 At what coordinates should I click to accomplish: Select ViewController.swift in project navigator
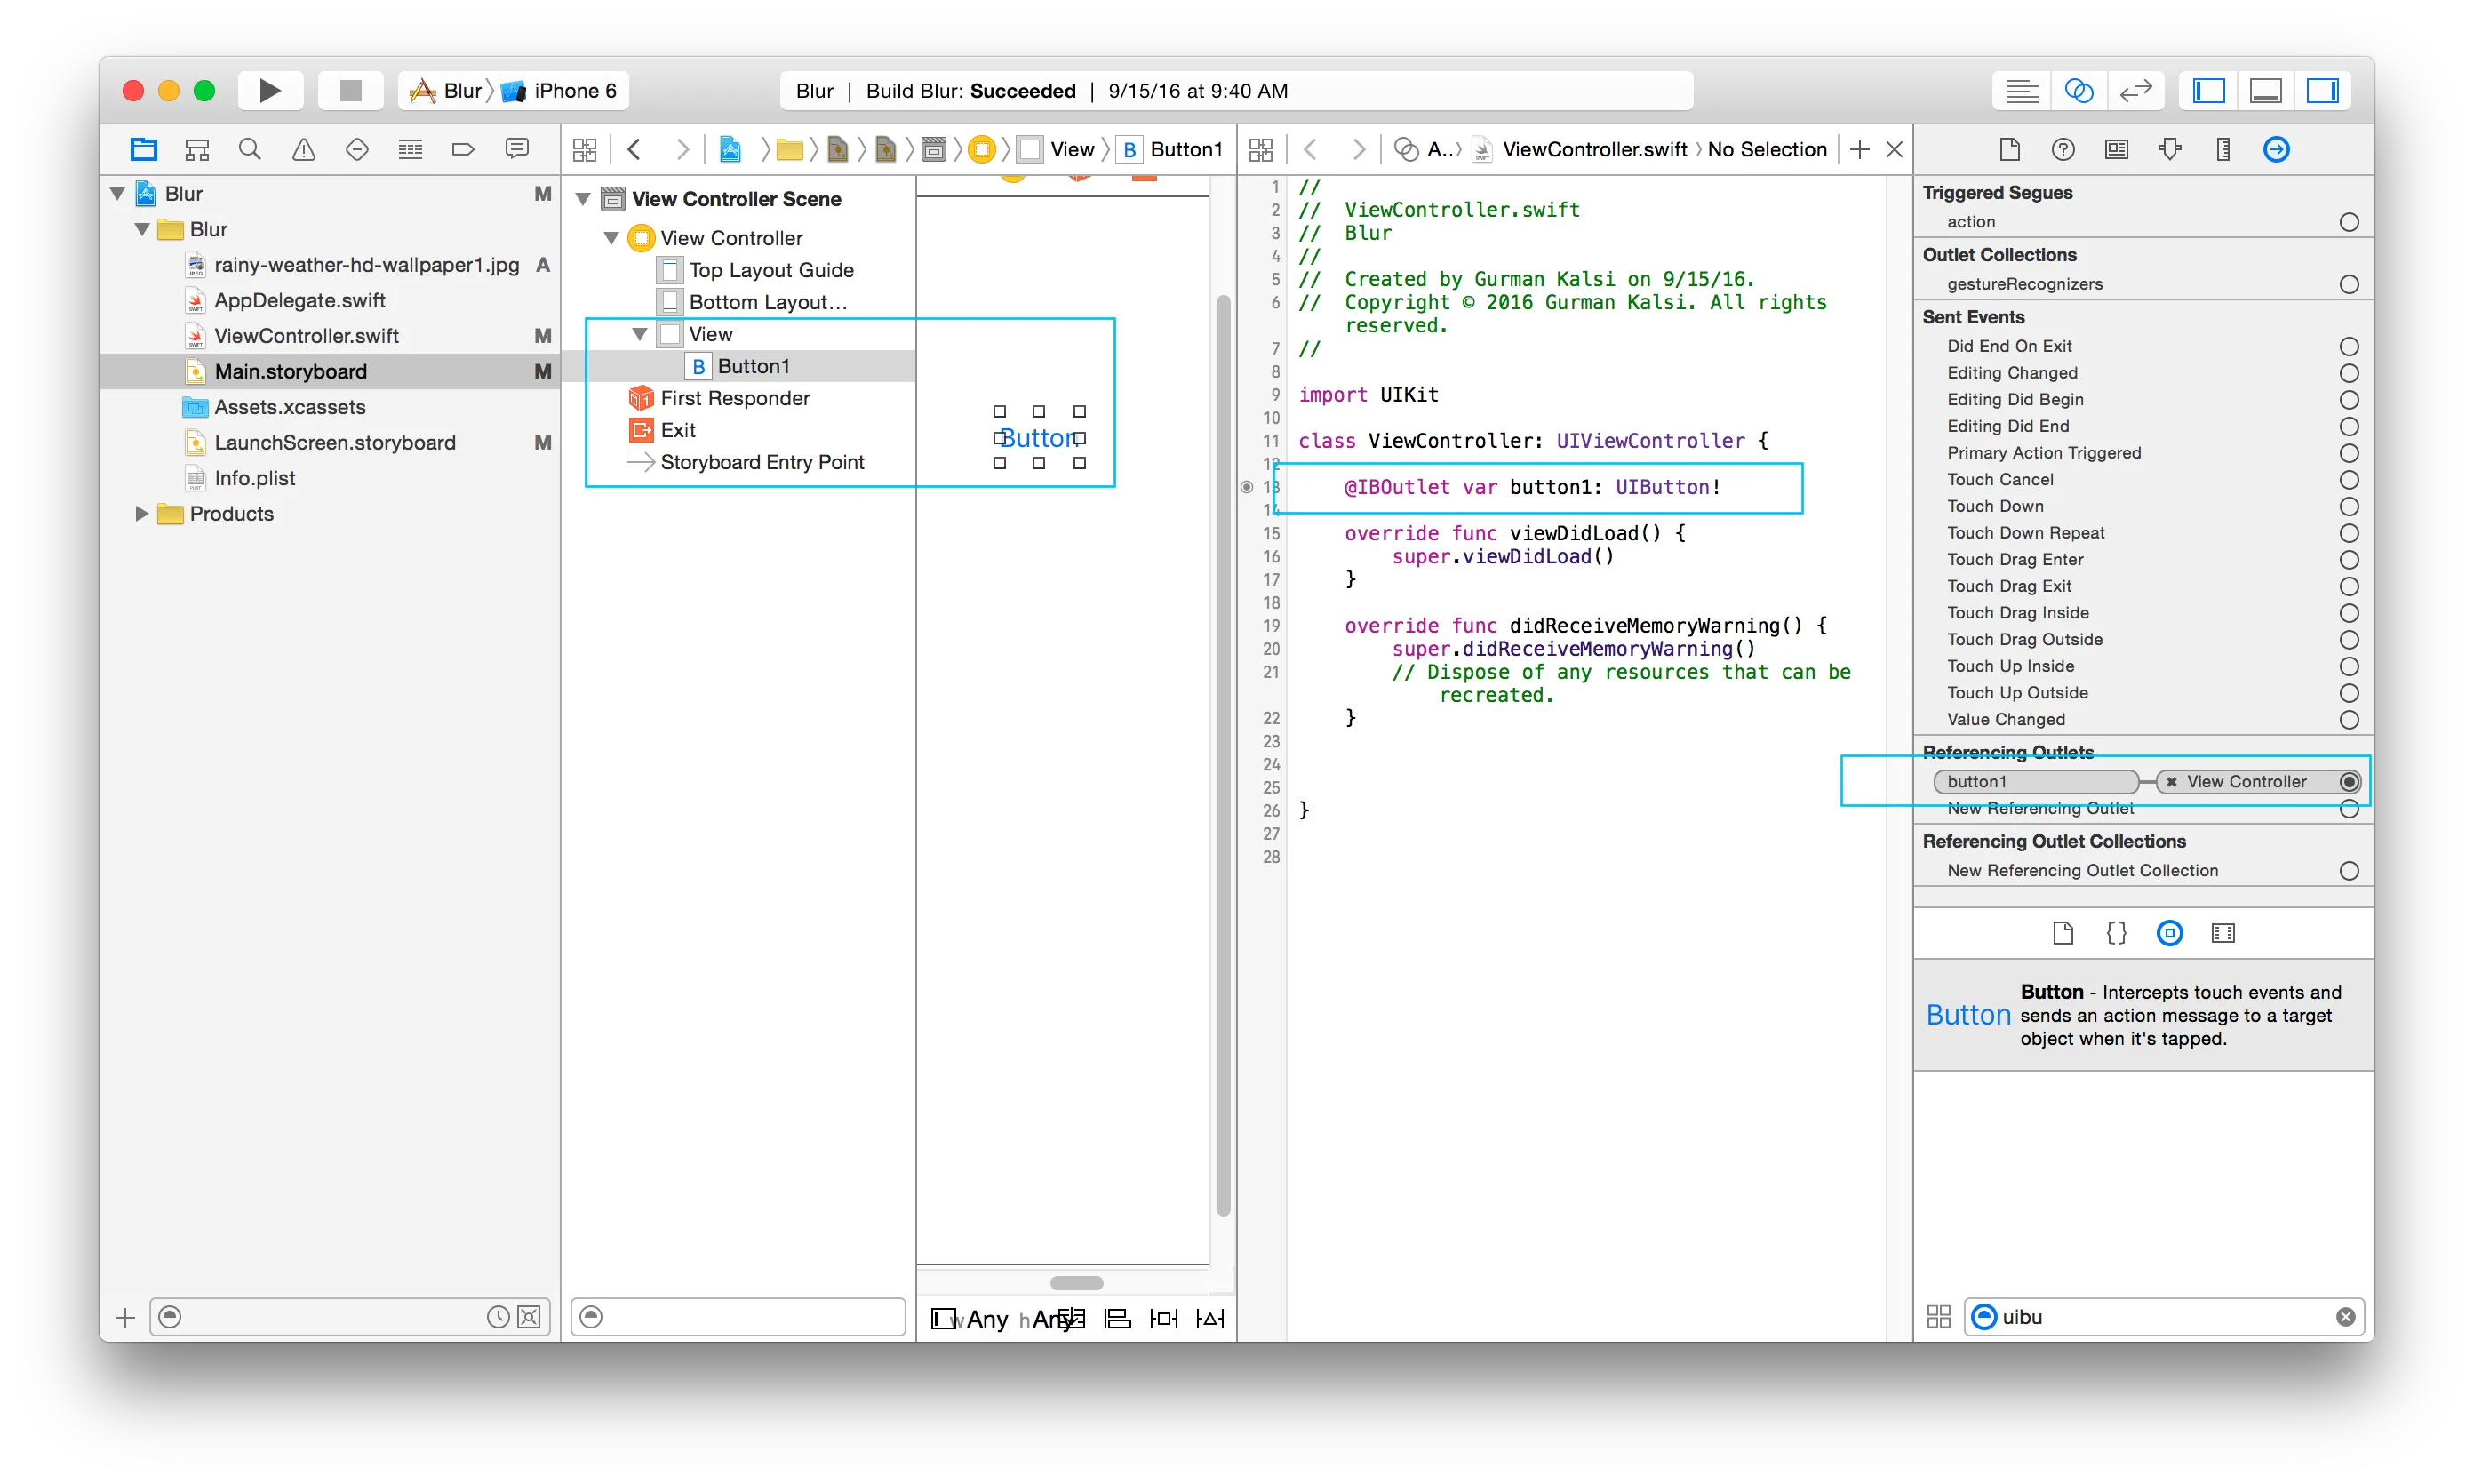tap(306, 336)
